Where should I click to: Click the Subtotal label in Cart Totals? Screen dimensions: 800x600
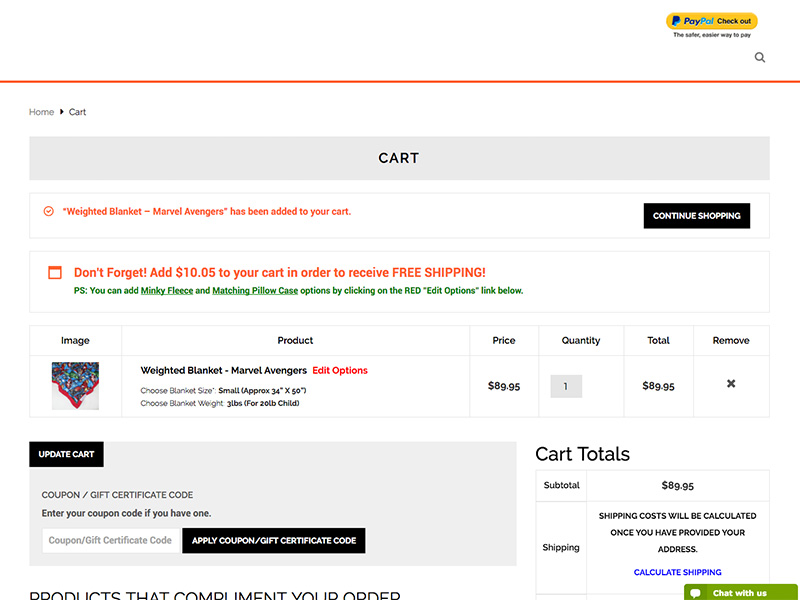(x=562, y=485)
